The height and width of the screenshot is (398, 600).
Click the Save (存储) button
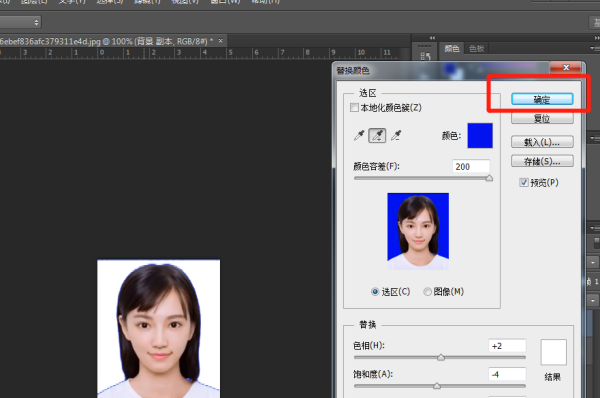pyautogui.click(x=542, y=161)
